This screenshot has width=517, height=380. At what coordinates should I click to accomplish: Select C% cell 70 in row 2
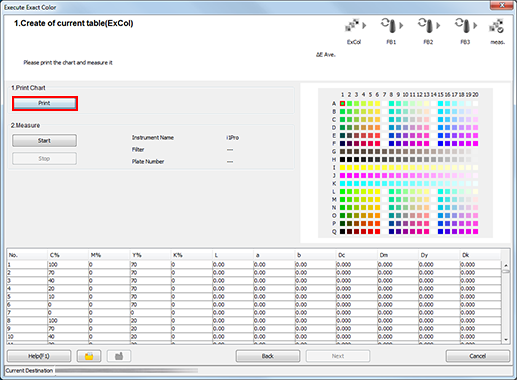point(68,273)
